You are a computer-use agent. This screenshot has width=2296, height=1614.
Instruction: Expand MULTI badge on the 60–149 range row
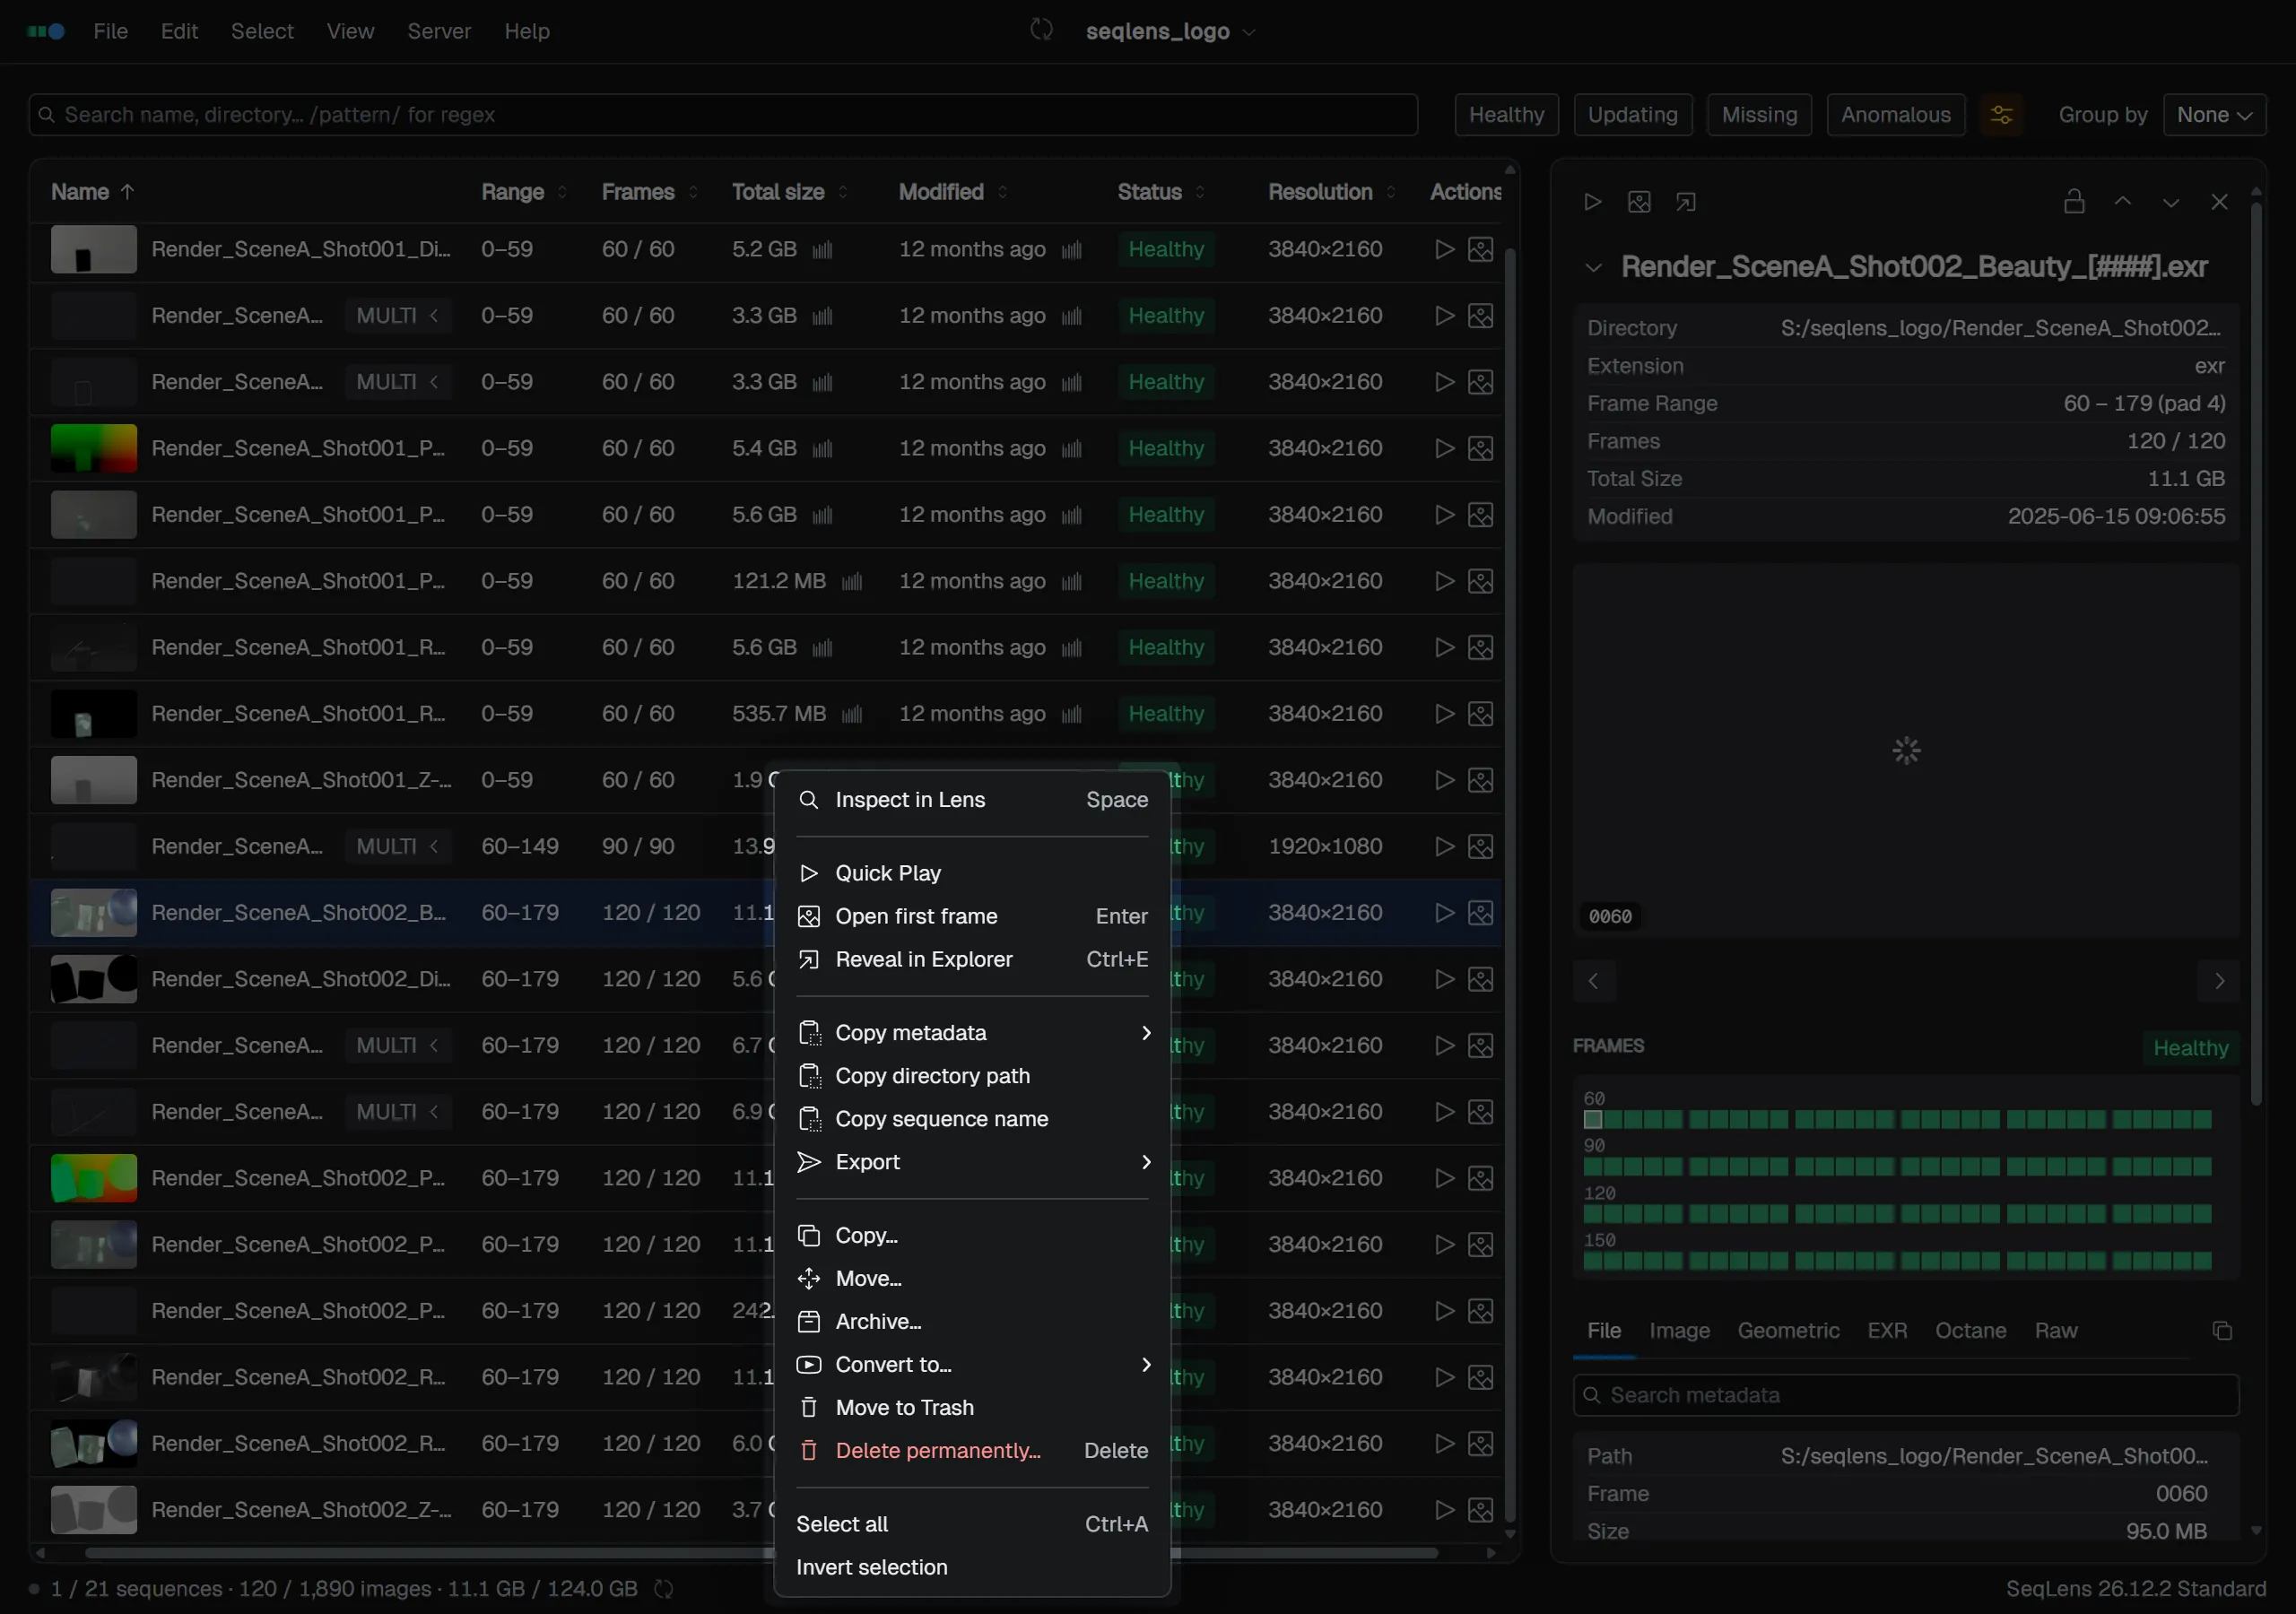click(x=397, y=847)
